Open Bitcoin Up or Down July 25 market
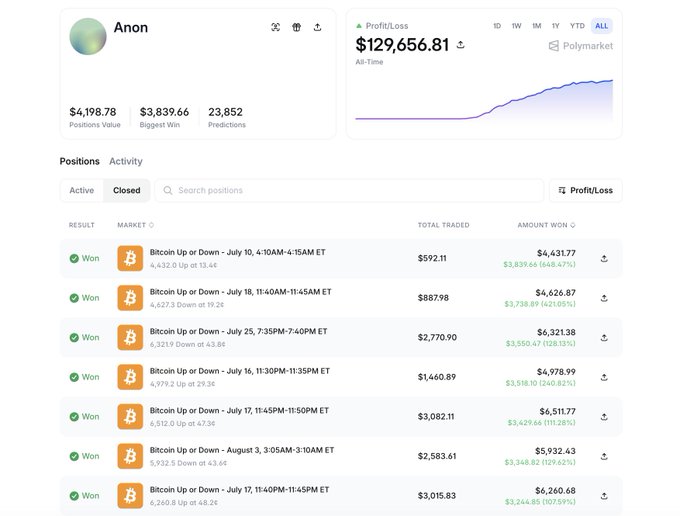Viewport: 680px width, 516px height. click(x=239, y=331)
